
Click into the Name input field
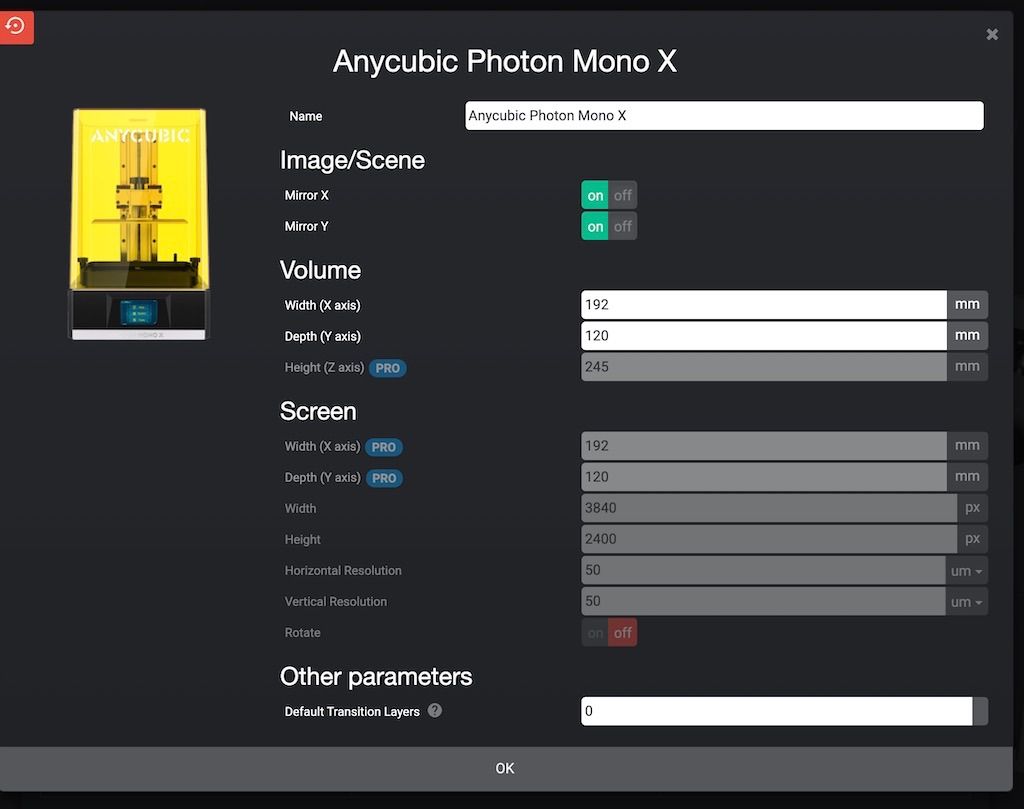click(724, 116)
